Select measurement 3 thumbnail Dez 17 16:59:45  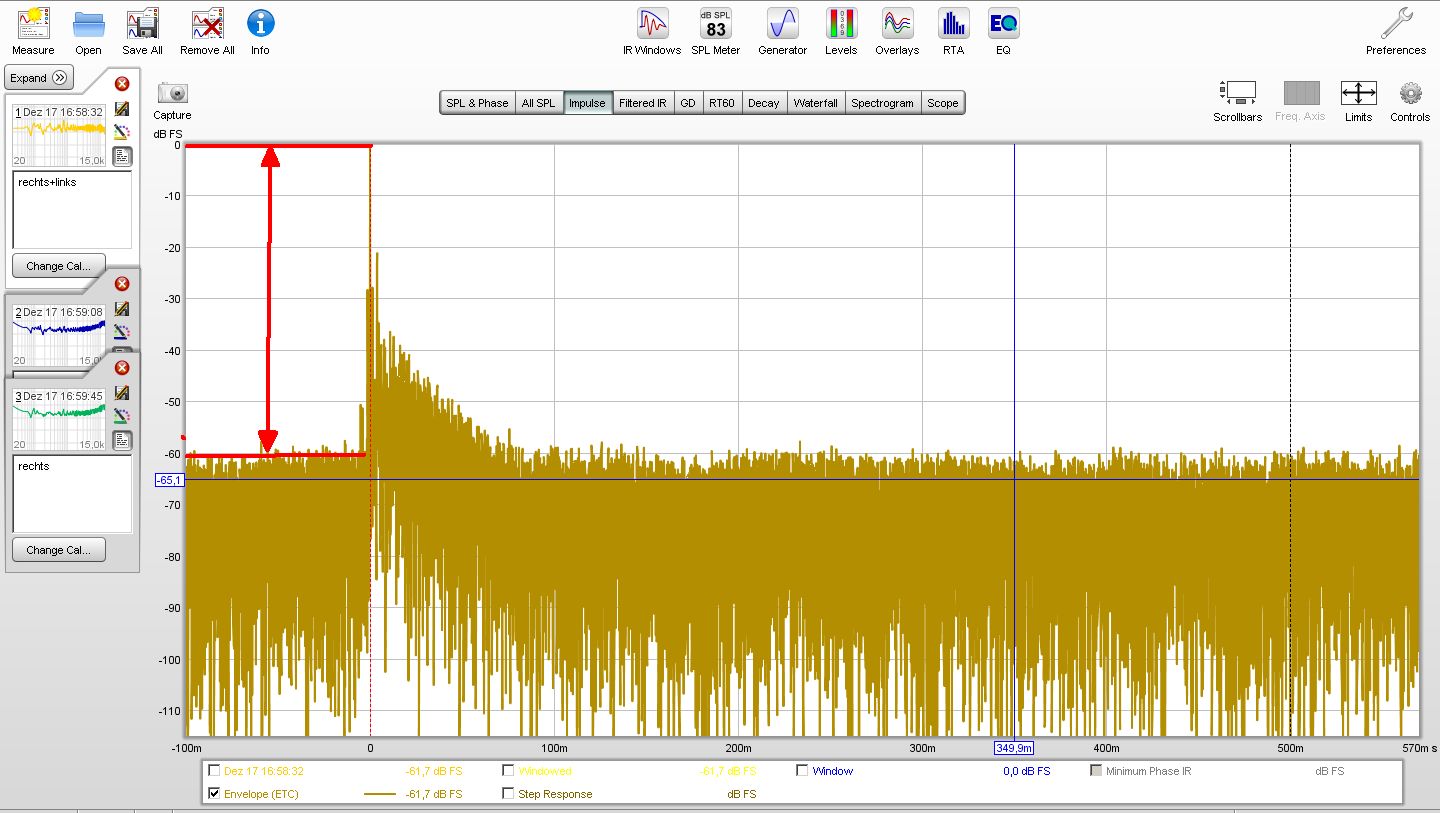(x=59, y=418)
